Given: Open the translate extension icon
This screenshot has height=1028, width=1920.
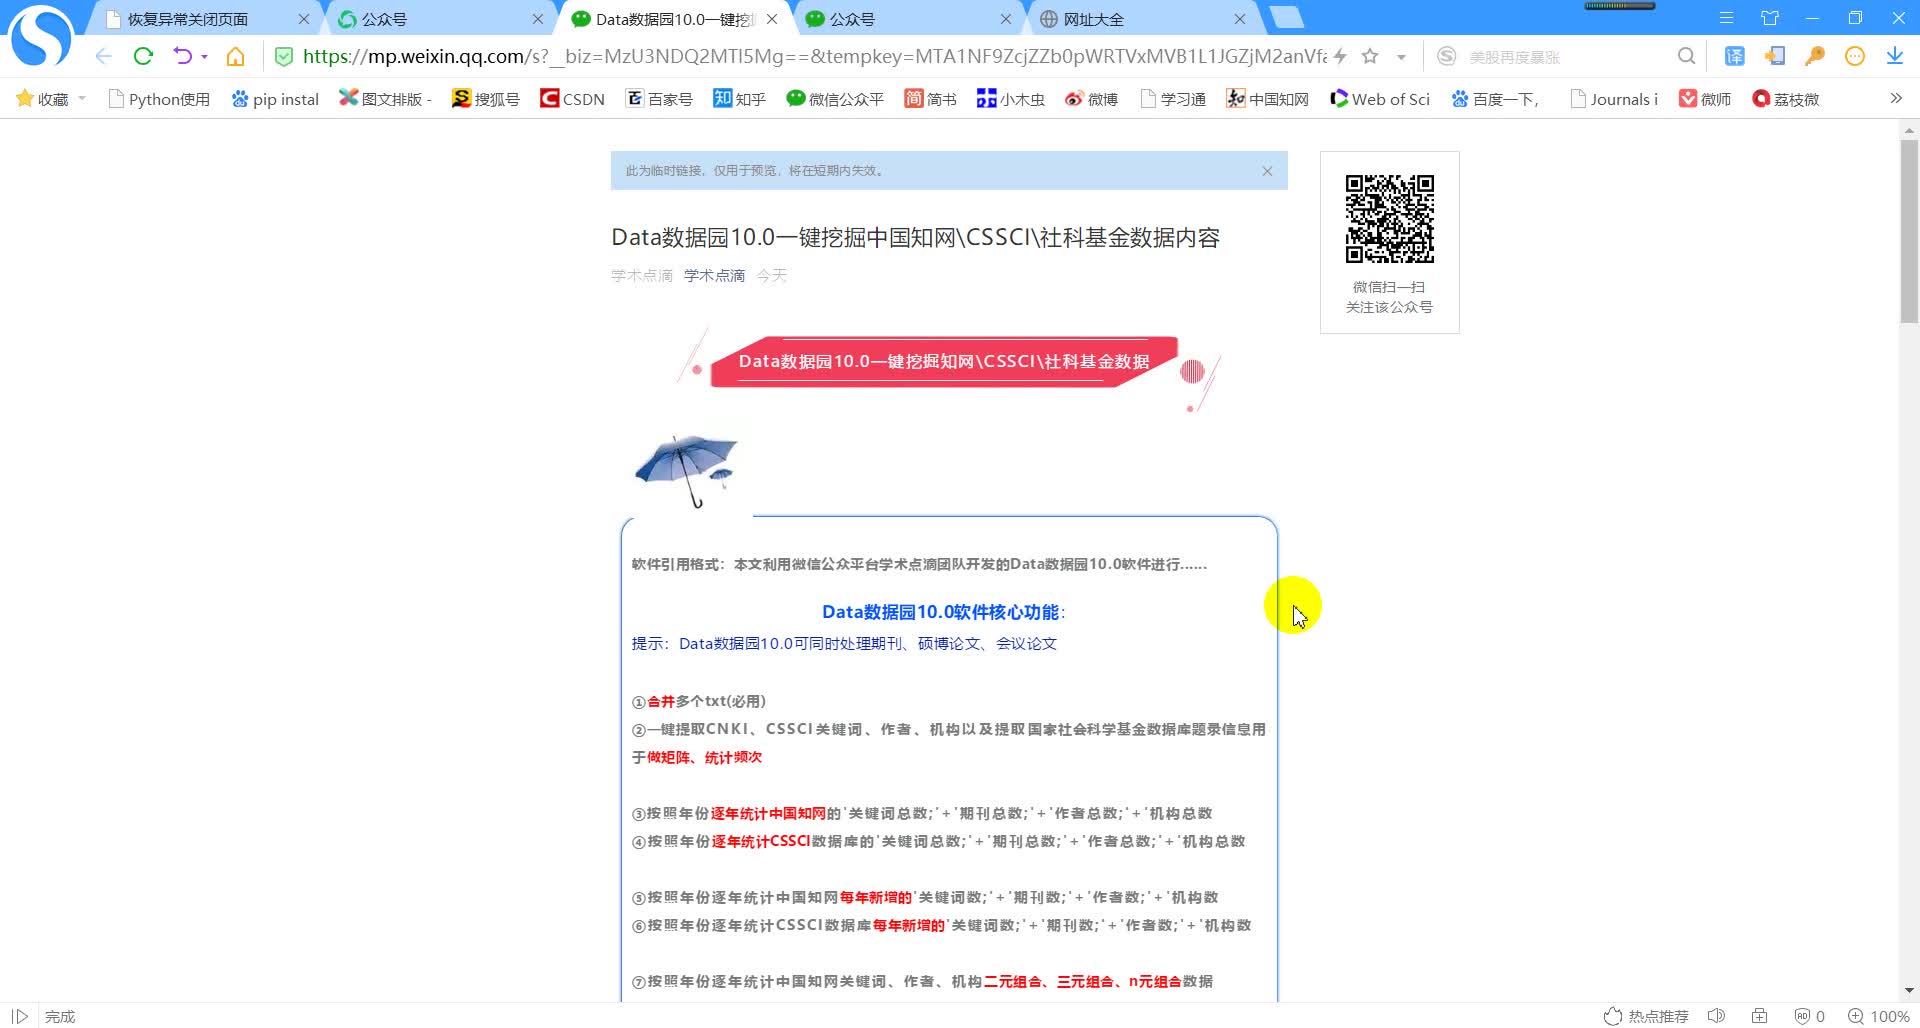Looking at the screenshot, I should [1735, 57].
